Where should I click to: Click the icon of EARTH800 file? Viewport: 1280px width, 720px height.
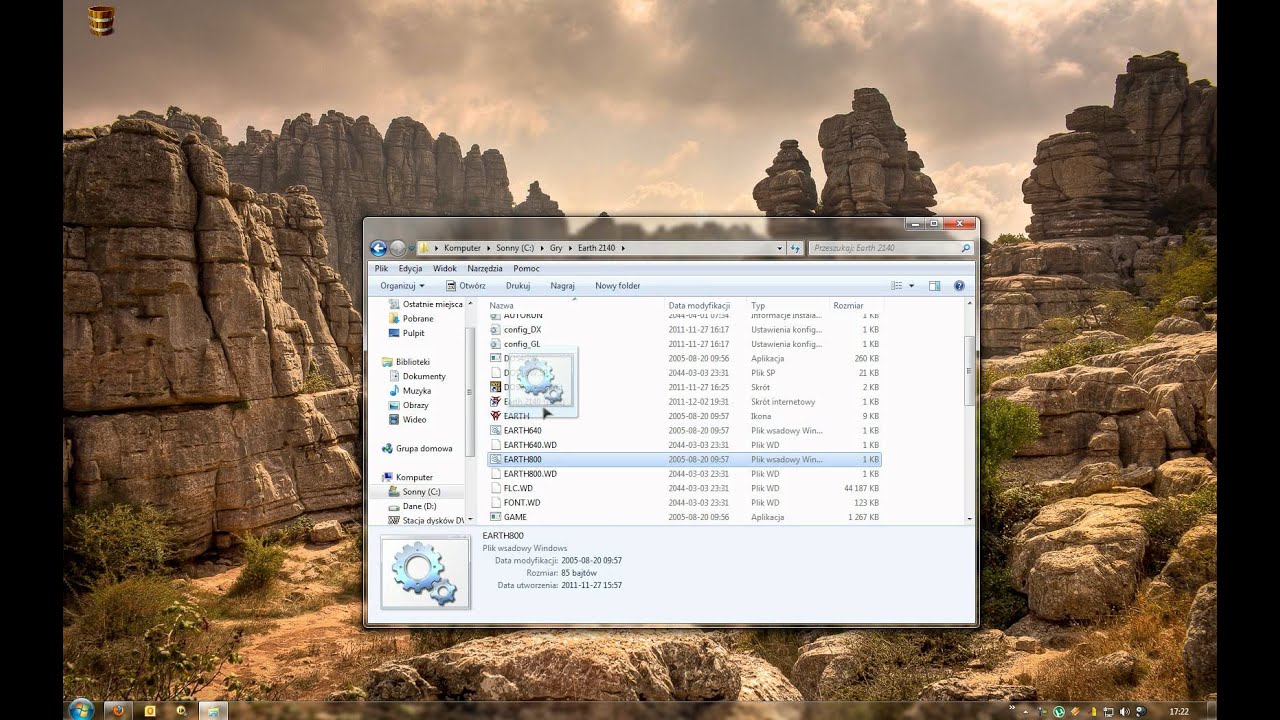tap(495, 460)
